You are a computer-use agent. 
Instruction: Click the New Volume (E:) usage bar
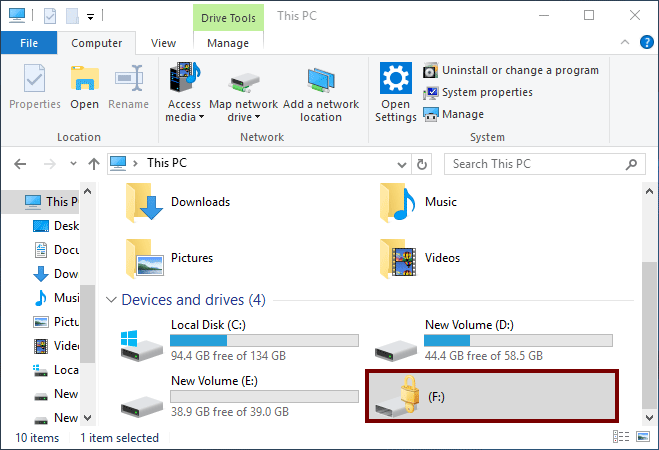coord(264,396)
